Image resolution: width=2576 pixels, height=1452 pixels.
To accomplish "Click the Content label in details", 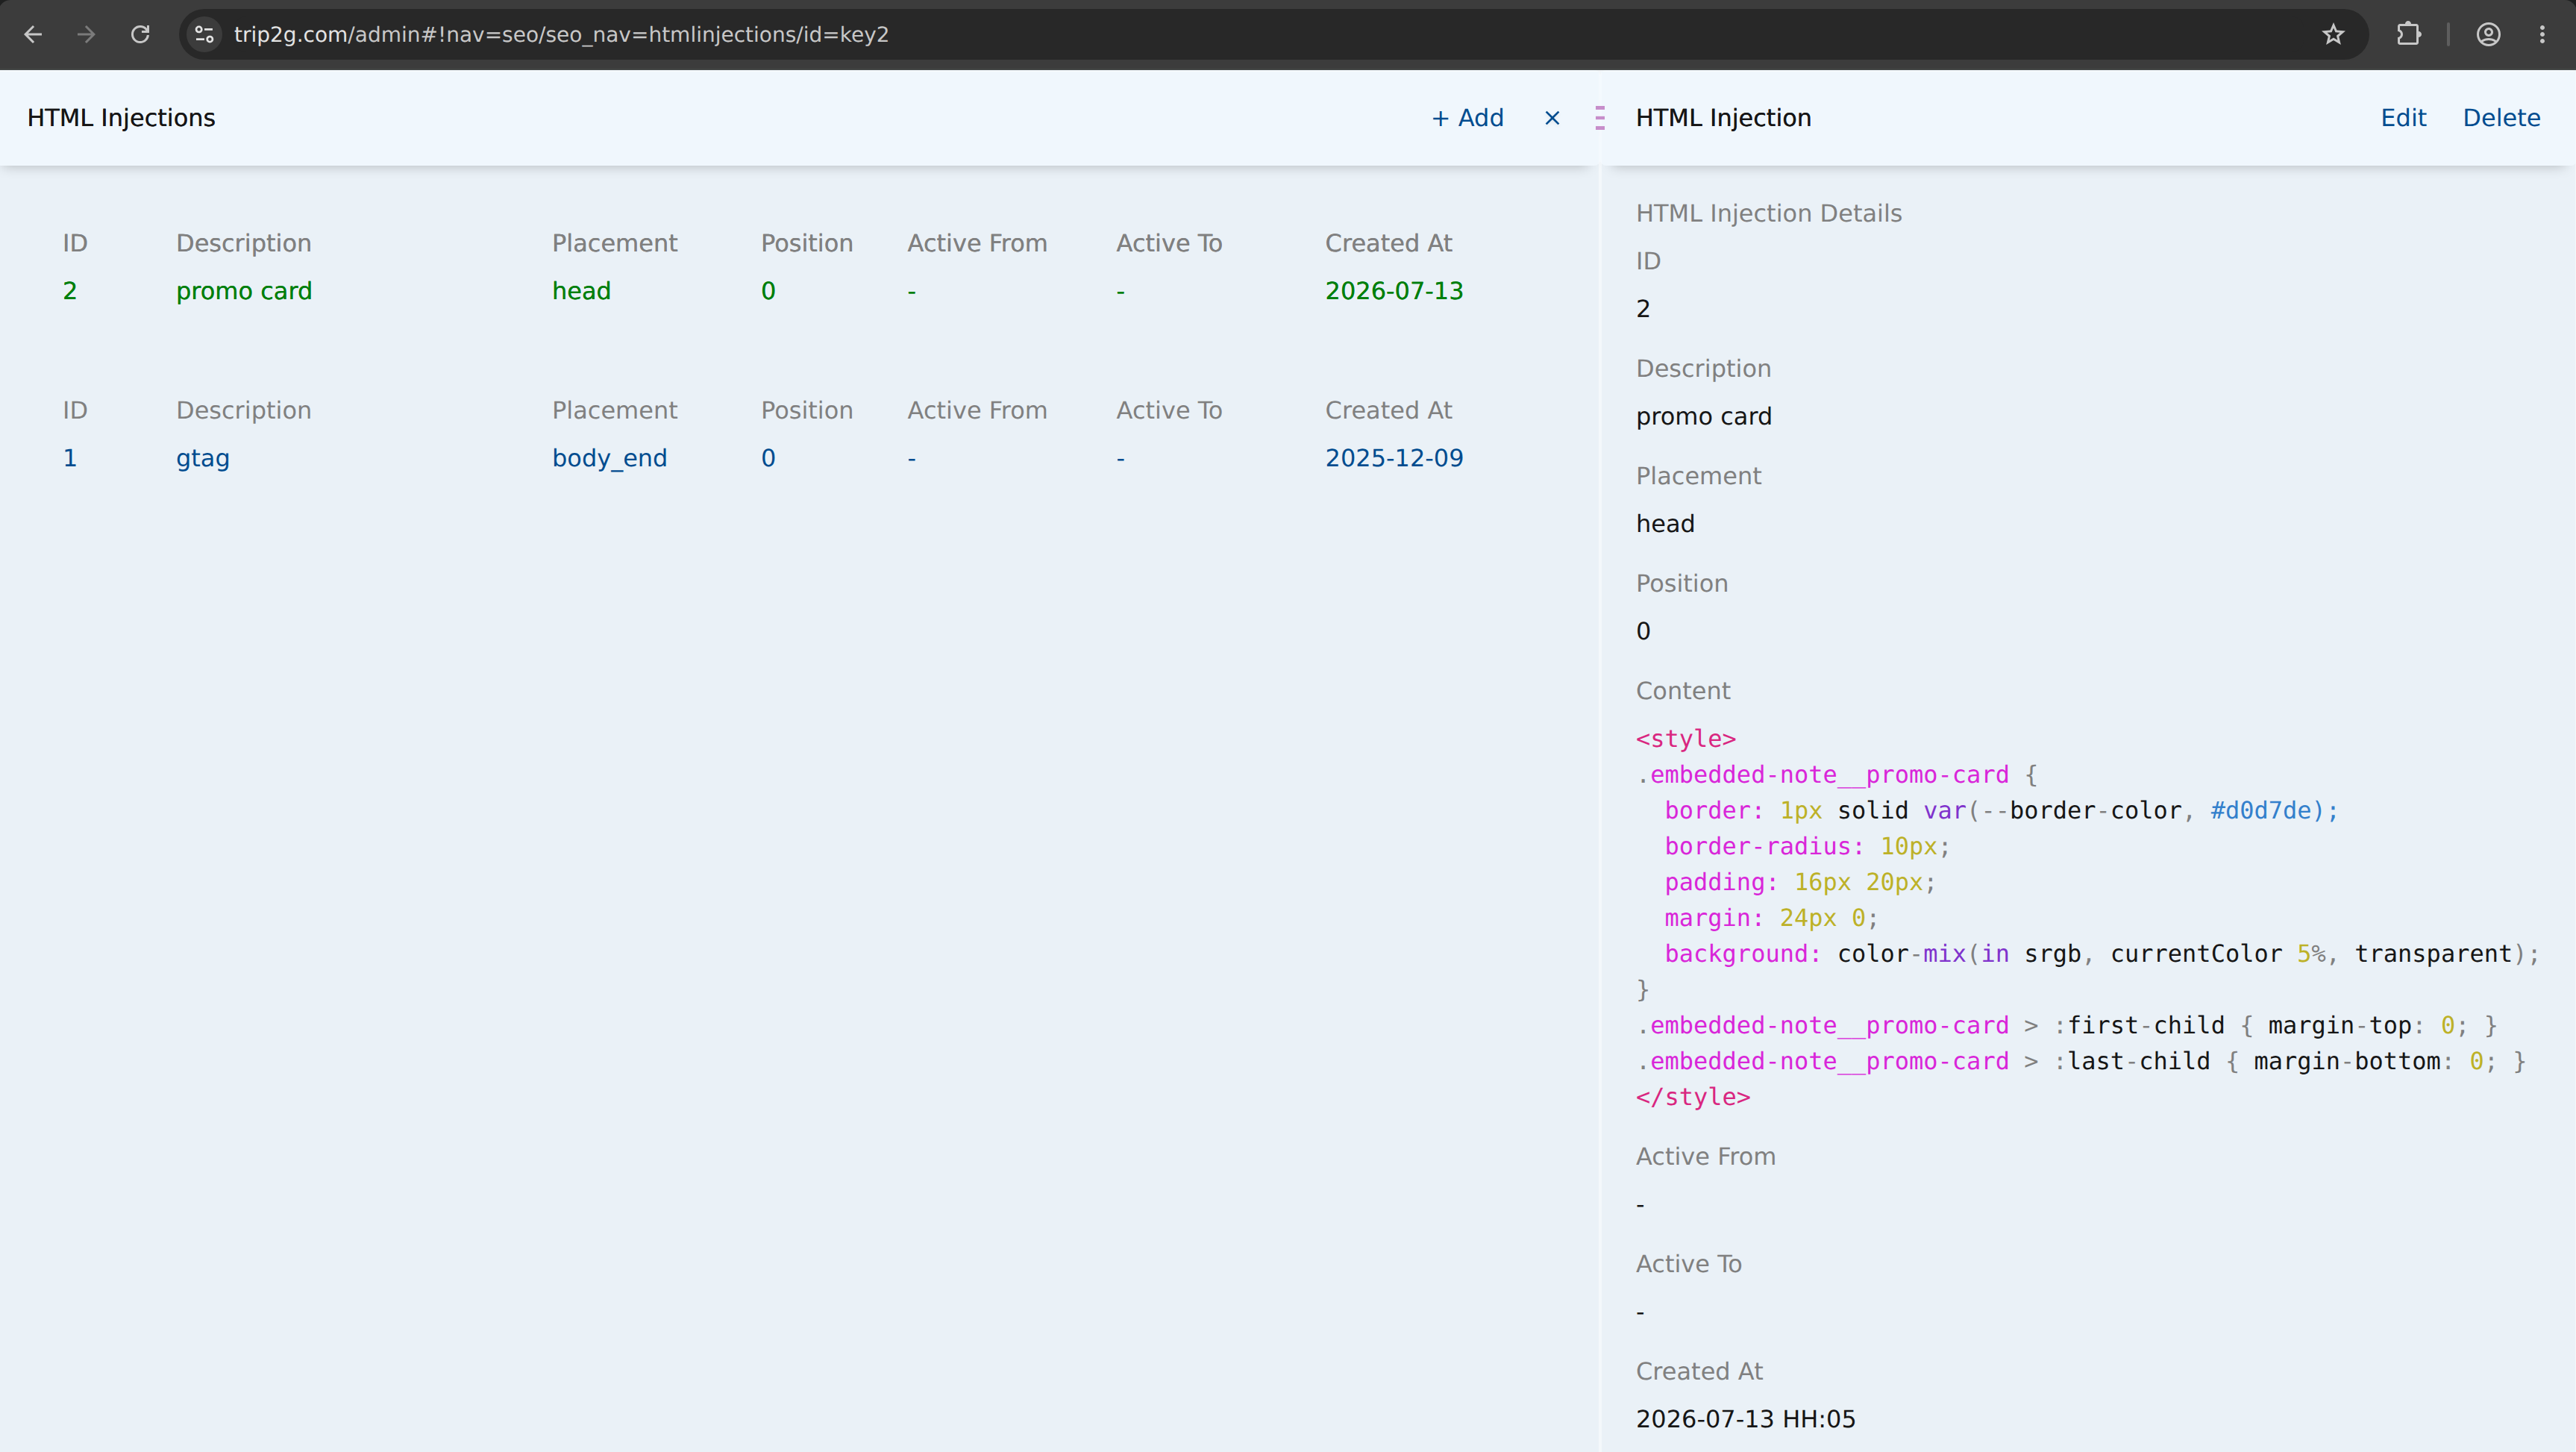I will (1683, 691).
